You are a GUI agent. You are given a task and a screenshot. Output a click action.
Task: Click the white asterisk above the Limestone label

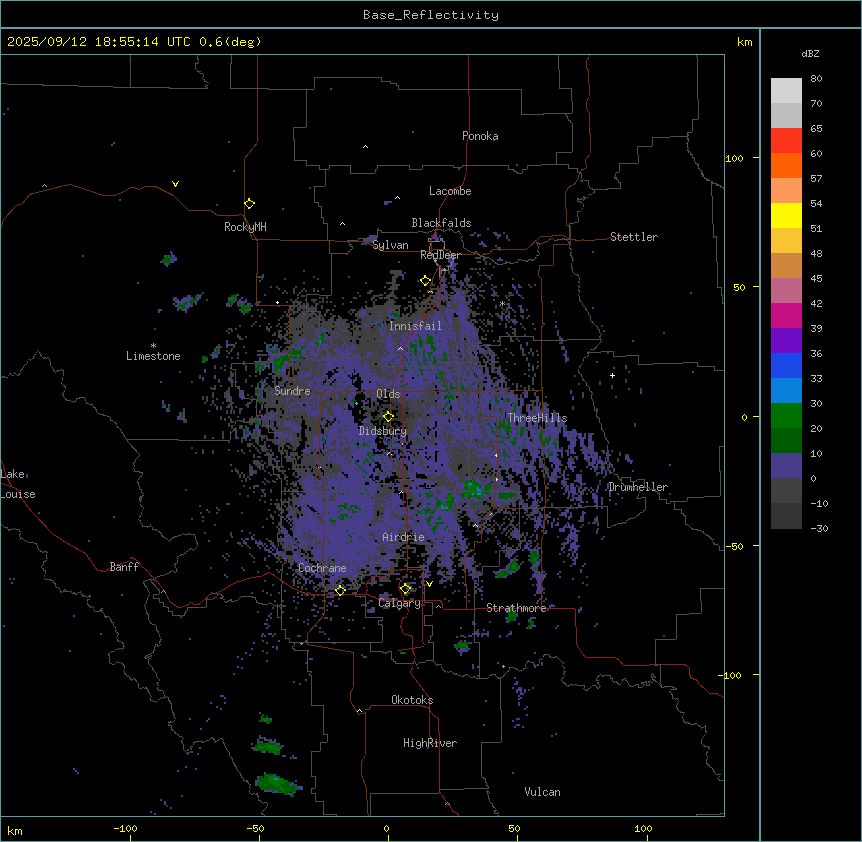153,346
